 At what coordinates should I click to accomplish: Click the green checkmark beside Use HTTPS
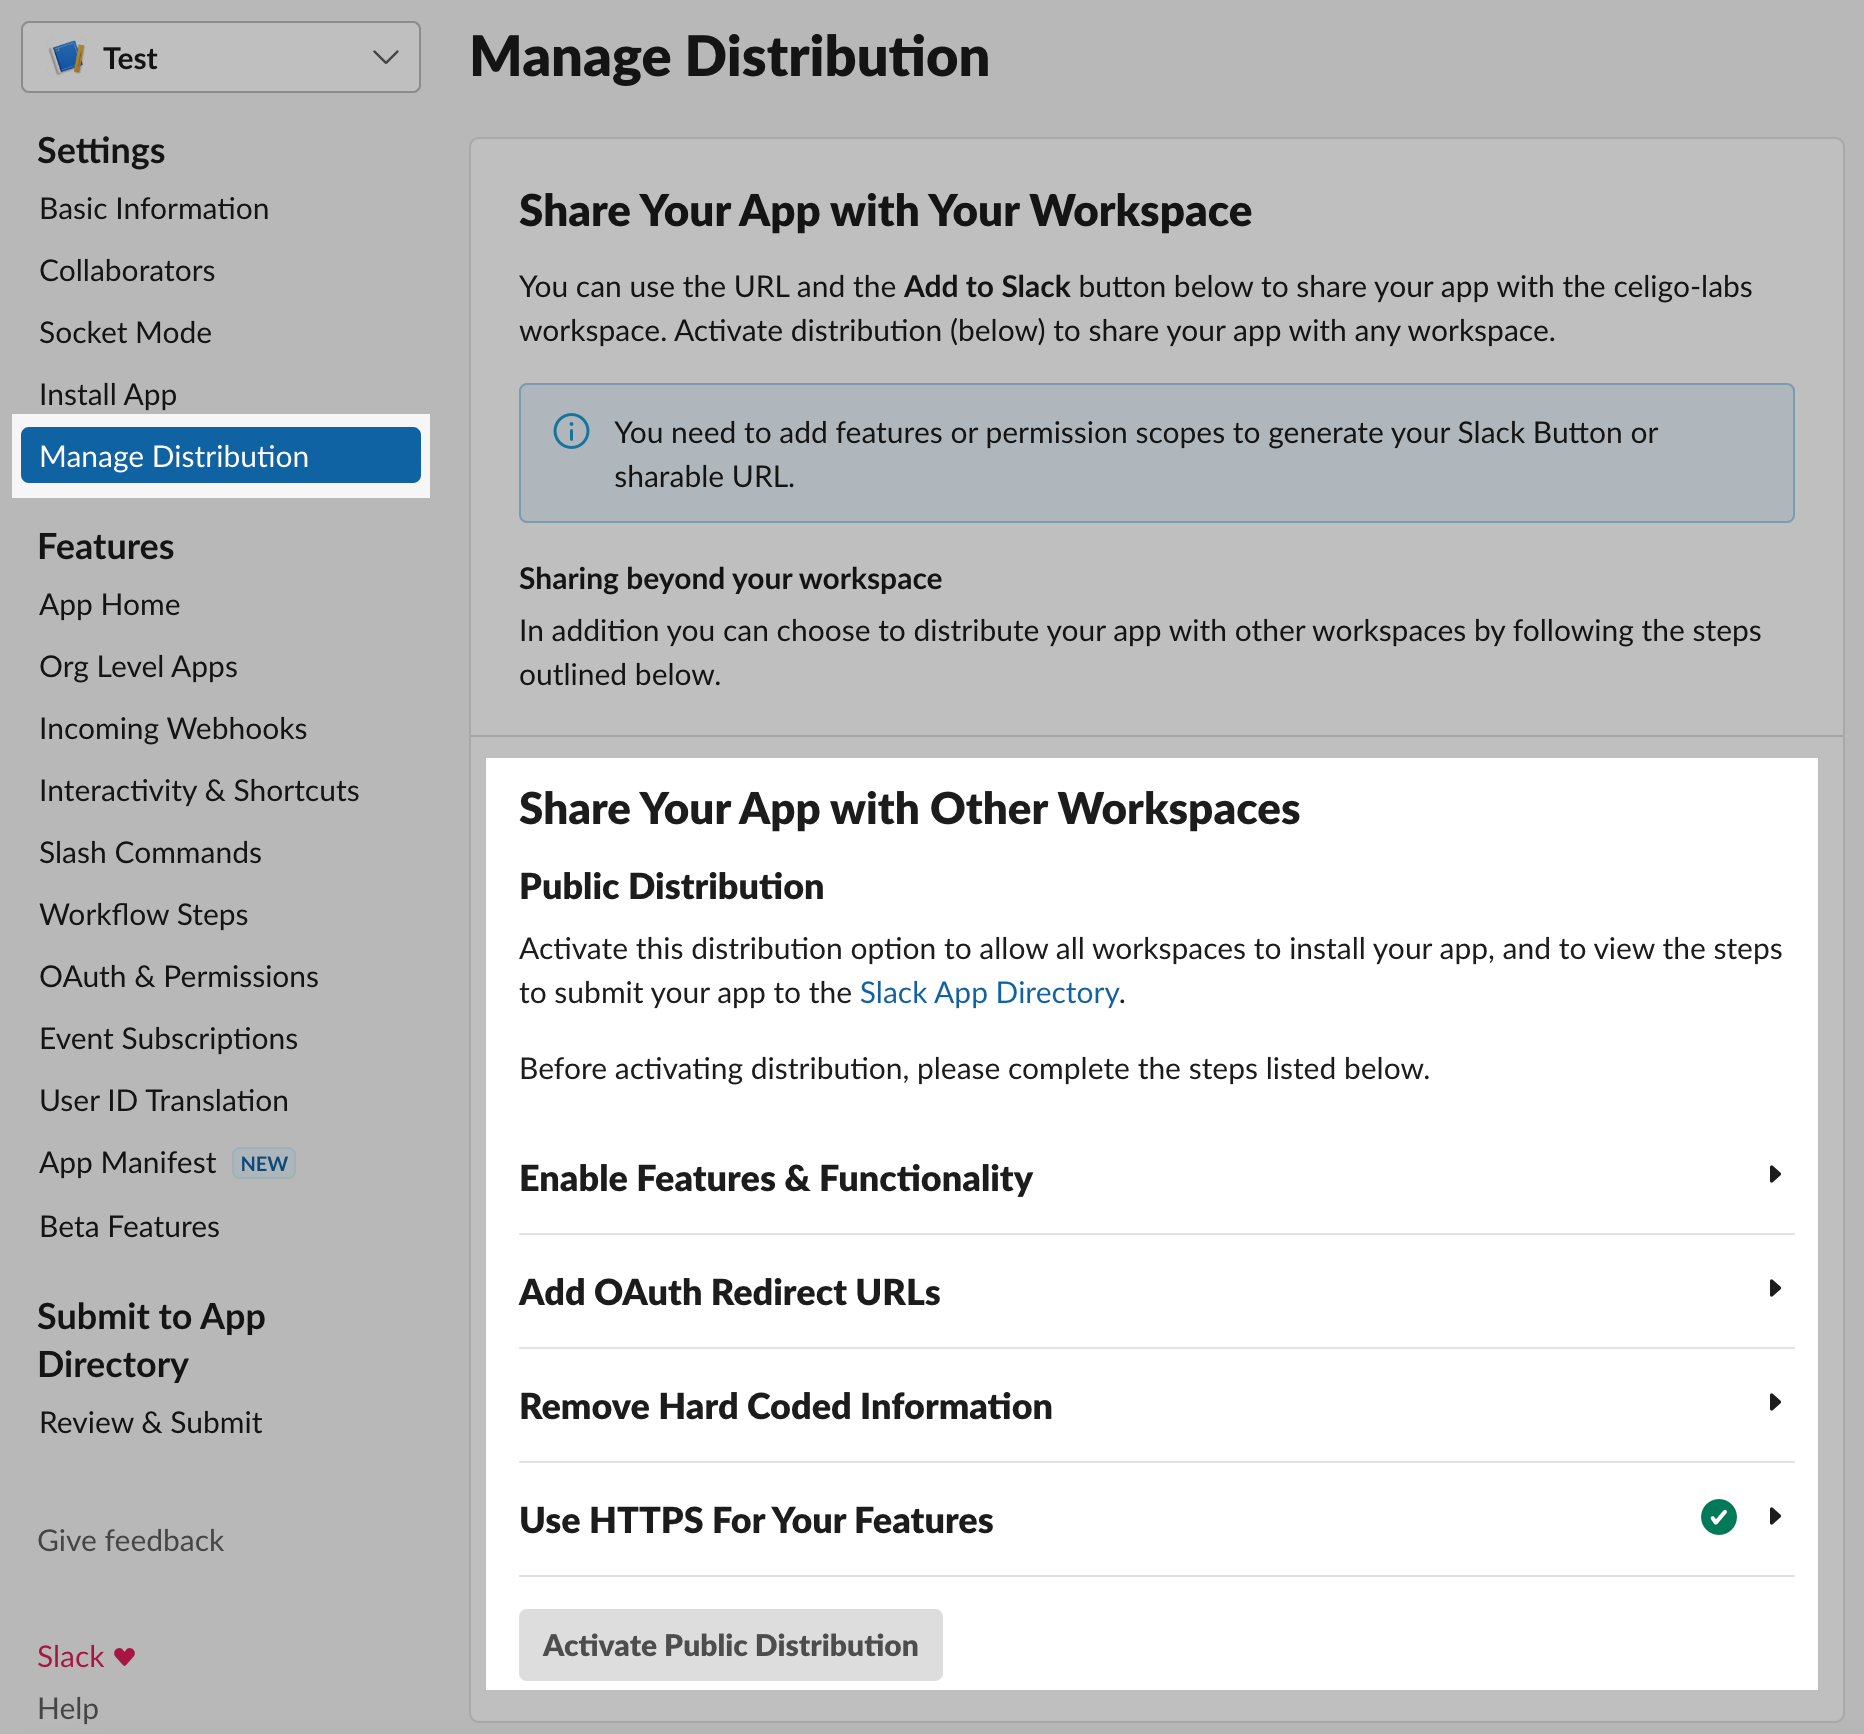point(1718,1518)
